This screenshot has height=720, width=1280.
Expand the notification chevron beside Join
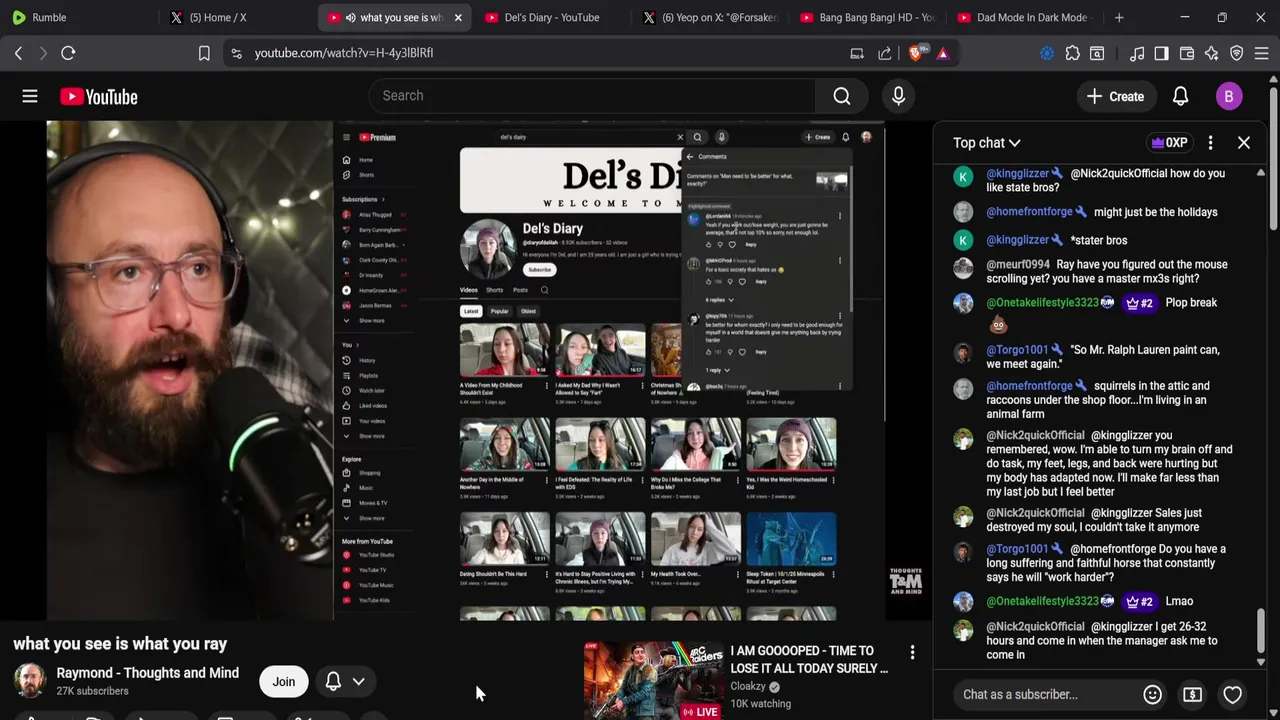[x=358, y=681]
